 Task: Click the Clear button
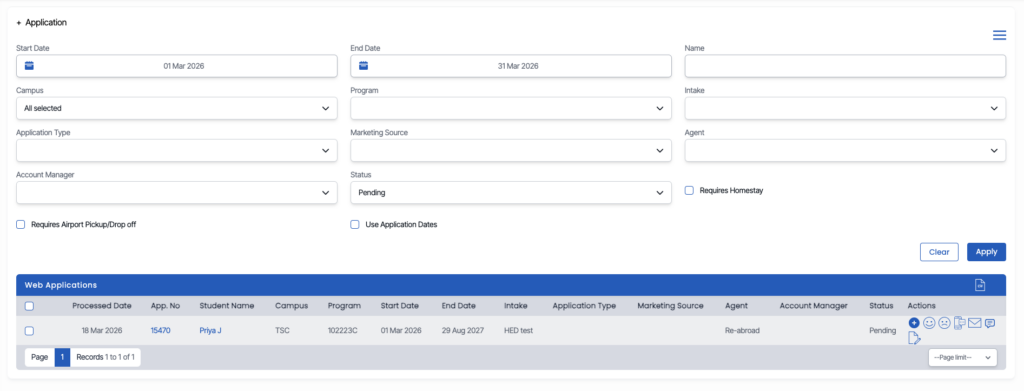[x=939, y=252]
